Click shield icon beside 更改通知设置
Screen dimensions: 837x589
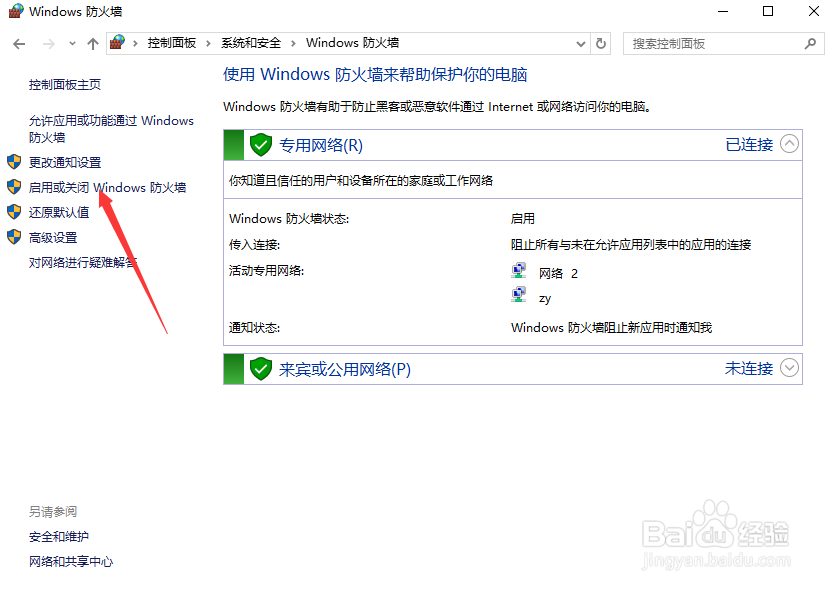click(x=14, y=162)
